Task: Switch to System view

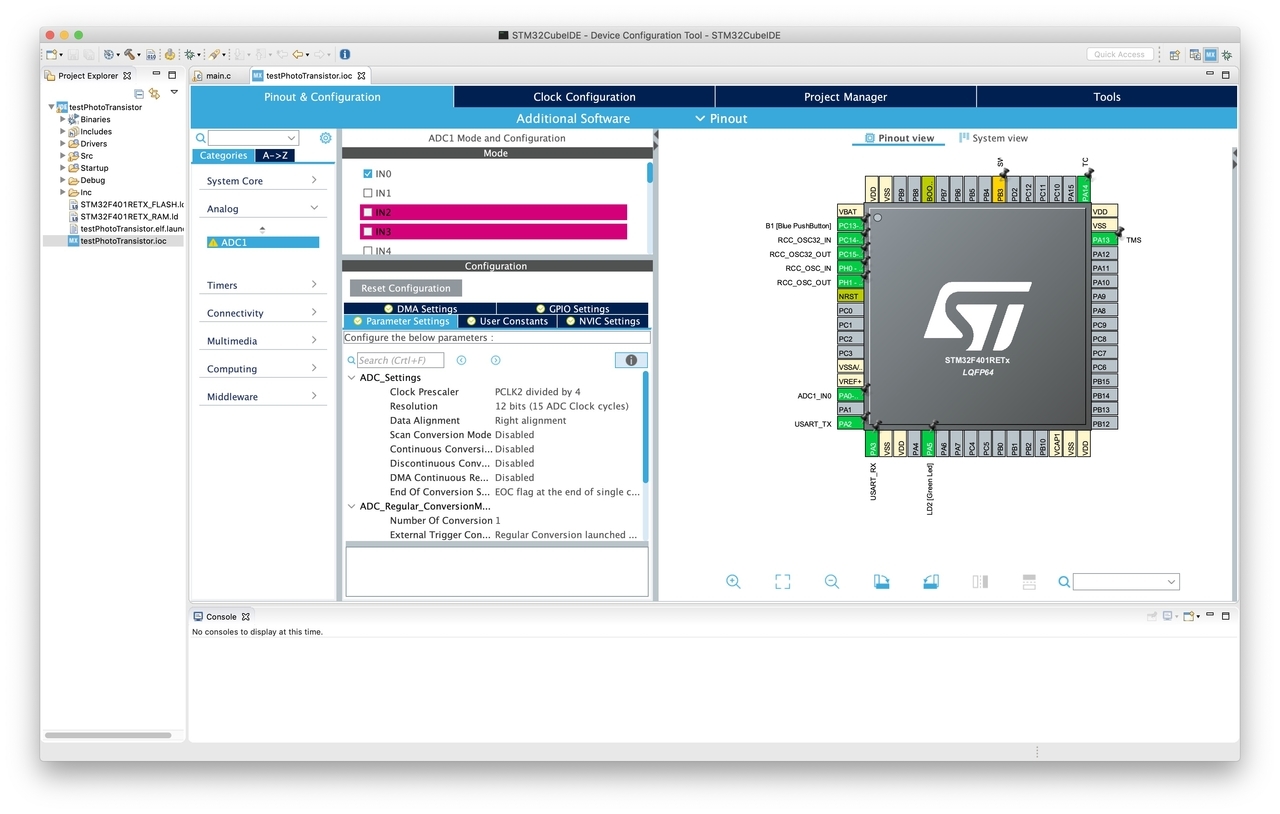Action: pos(993,138)
